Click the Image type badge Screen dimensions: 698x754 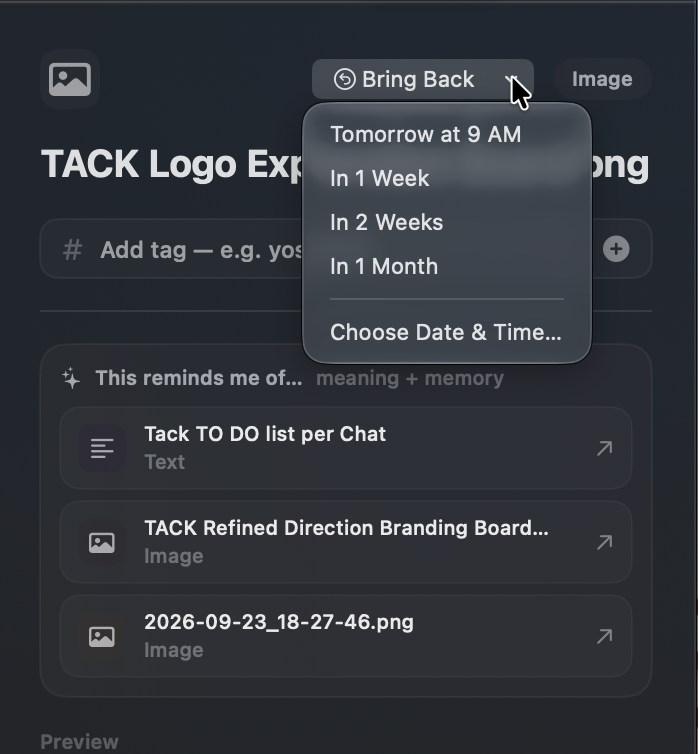click(x=602, y=79)
